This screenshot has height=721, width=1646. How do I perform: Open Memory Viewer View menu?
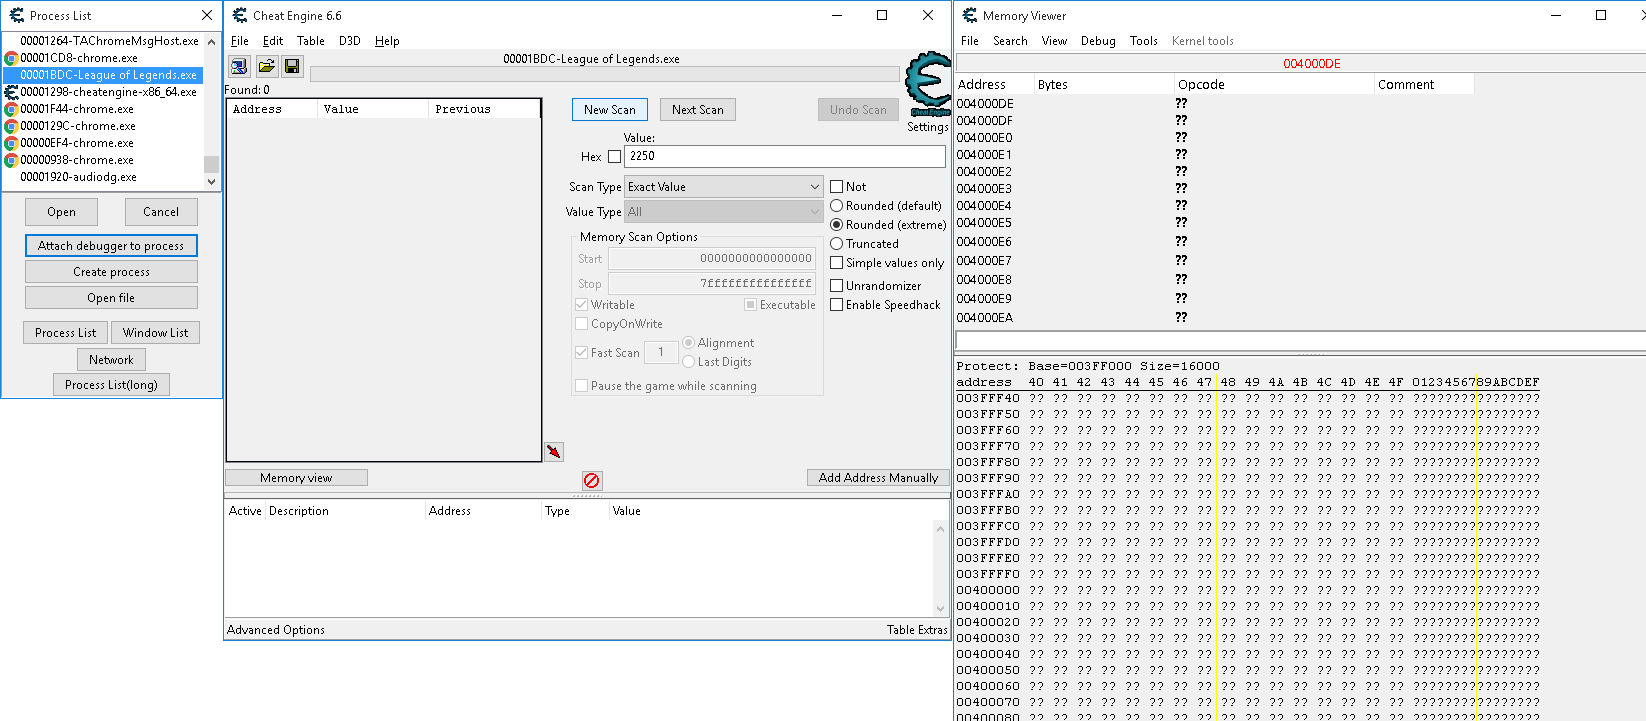(1054, 41)
